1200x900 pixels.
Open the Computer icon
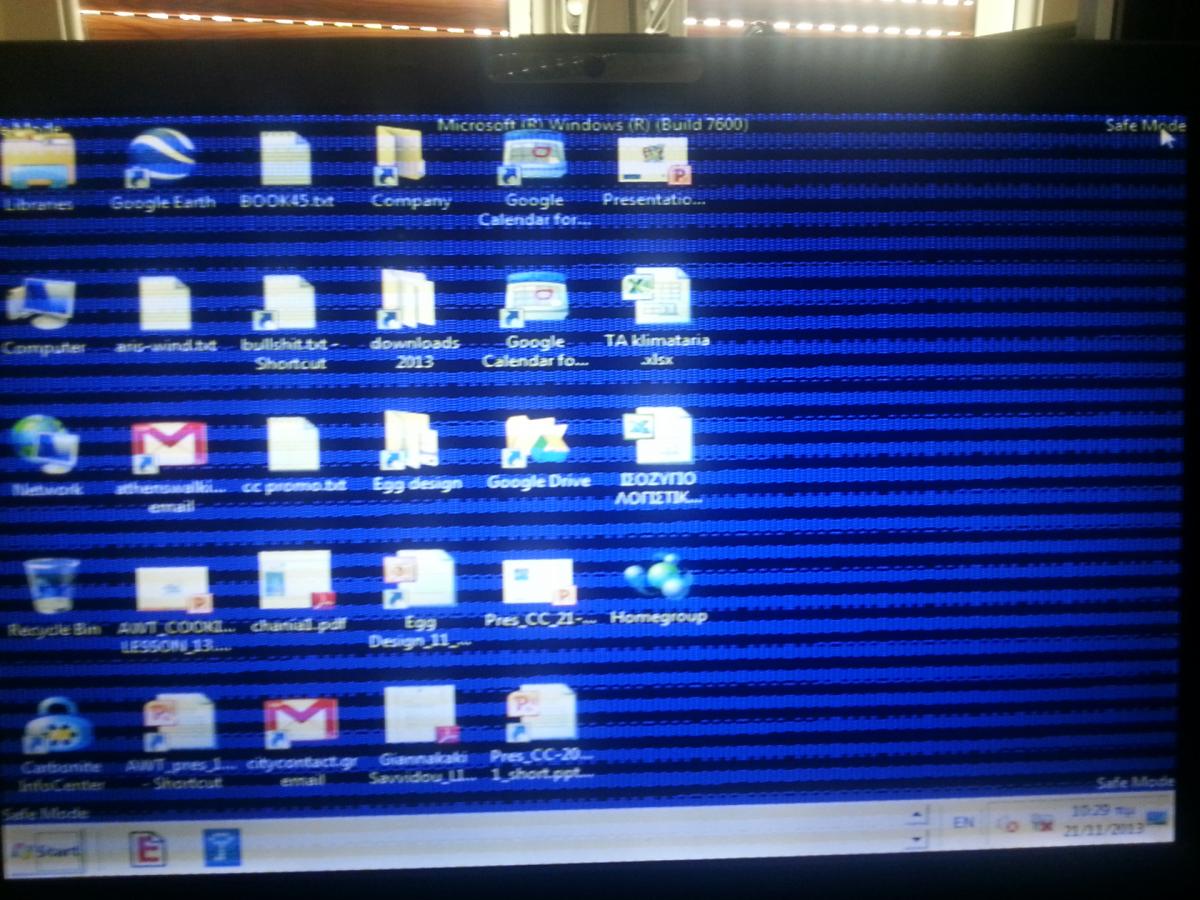(x=42, y=315)
